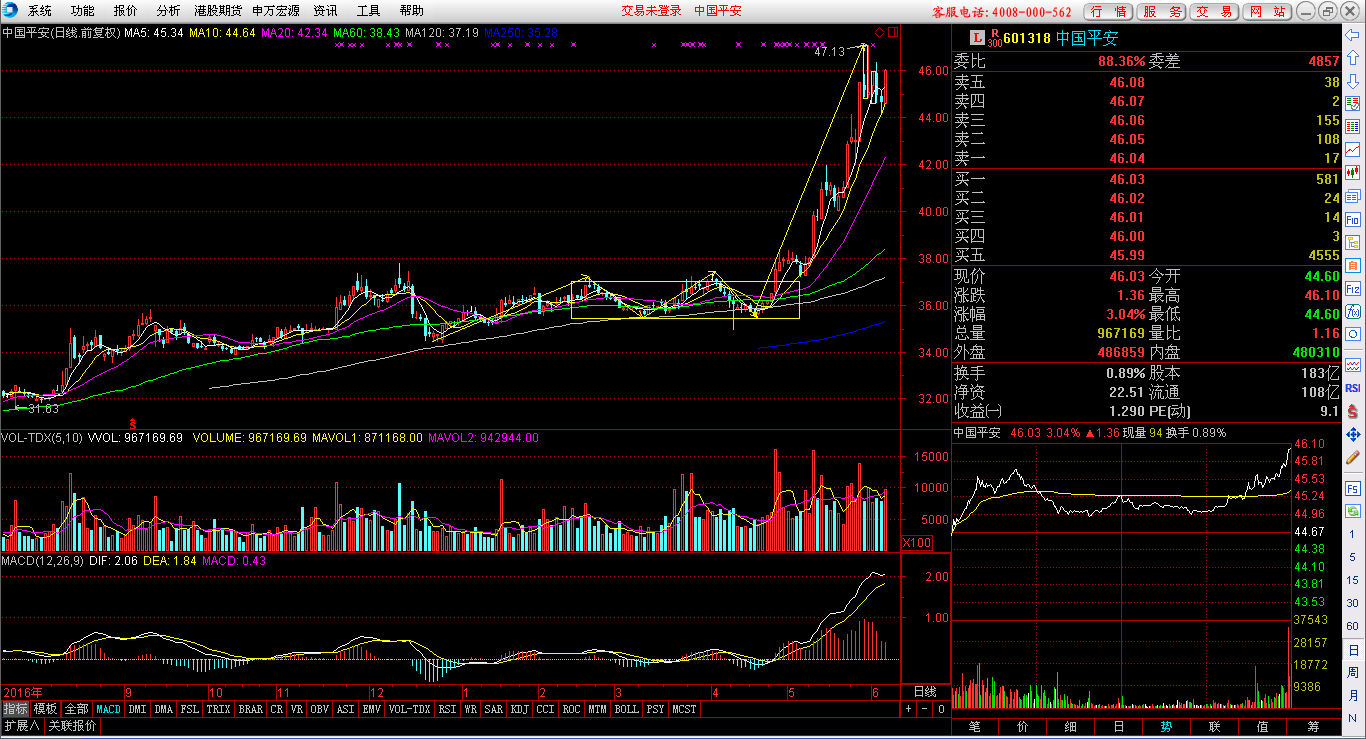Click the plus zoom button beside indicator tabs

pyautogui.click(x=909, y=709)
